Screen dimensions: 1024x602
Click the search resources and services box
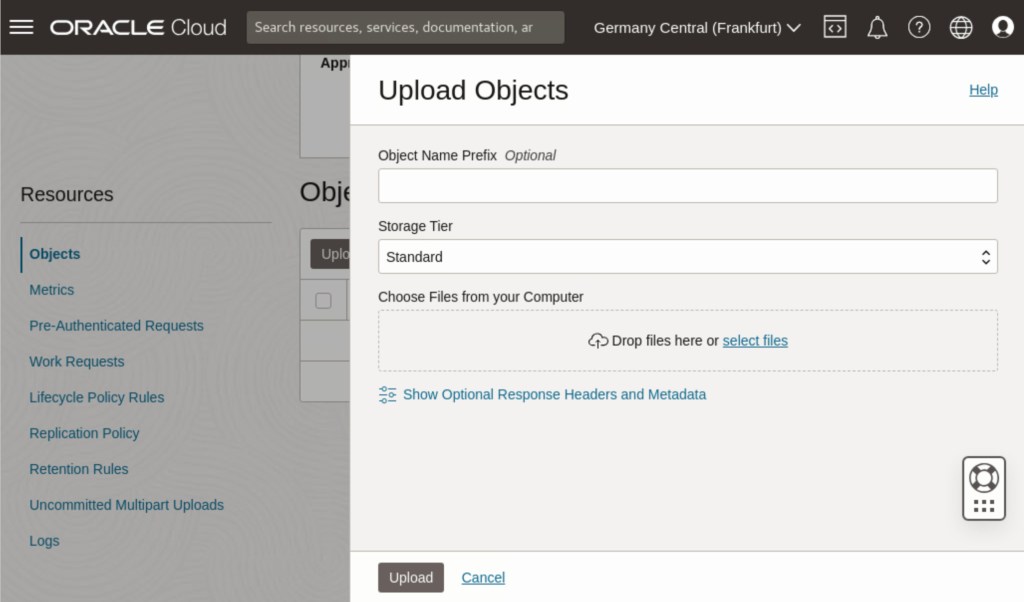pyautogui.click(x=405, y=27)
